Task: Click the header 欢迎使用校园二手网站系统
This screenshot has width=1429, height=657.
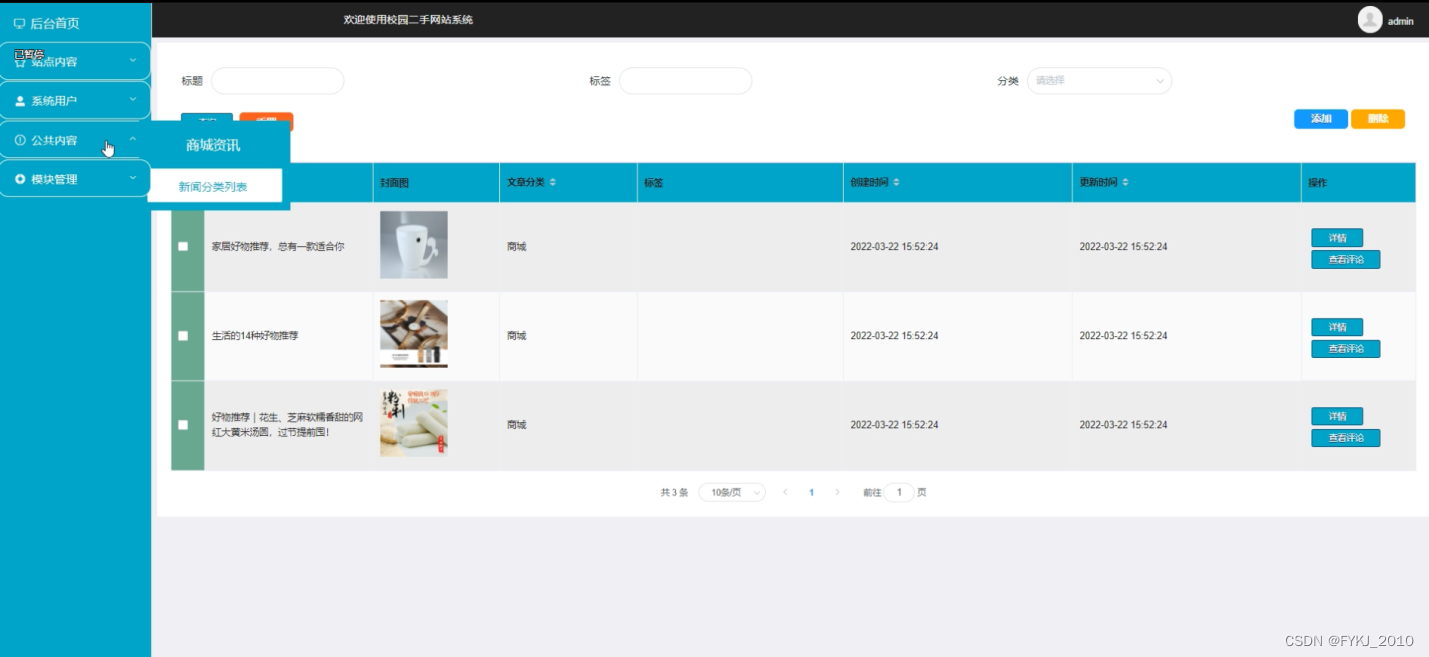Action: click(x=408, y=20)
